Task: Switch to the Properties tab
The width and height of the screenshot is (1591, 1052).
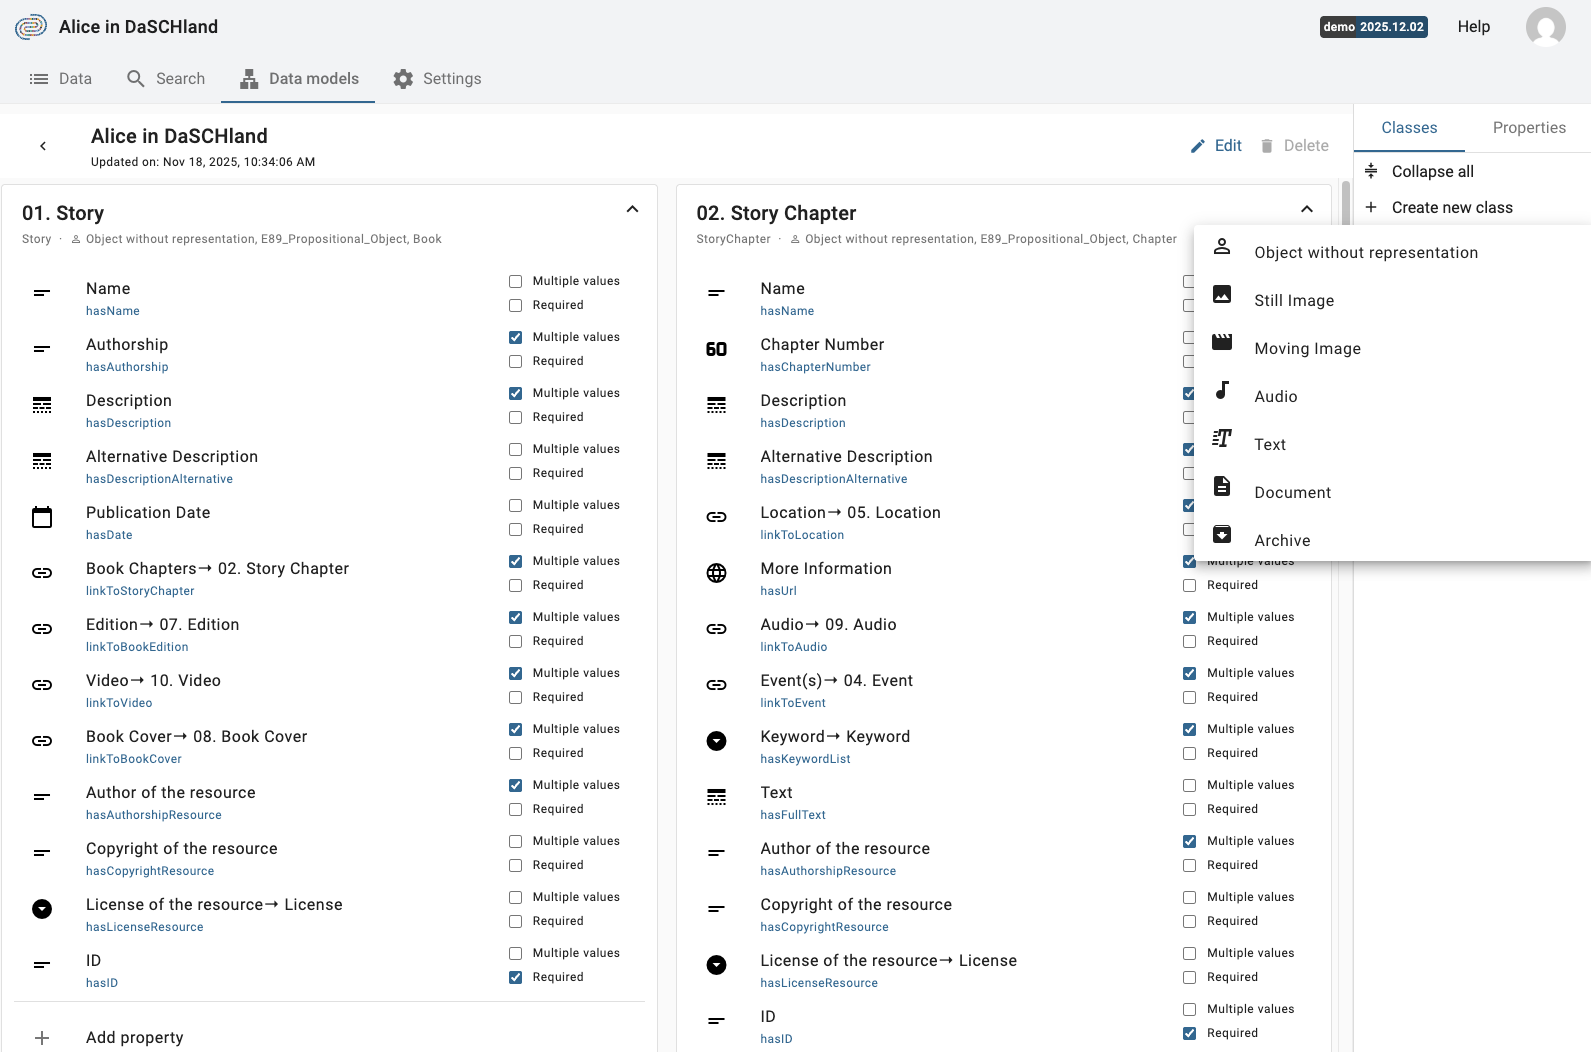Action: pyautogui.click(x=1528, y=128)
